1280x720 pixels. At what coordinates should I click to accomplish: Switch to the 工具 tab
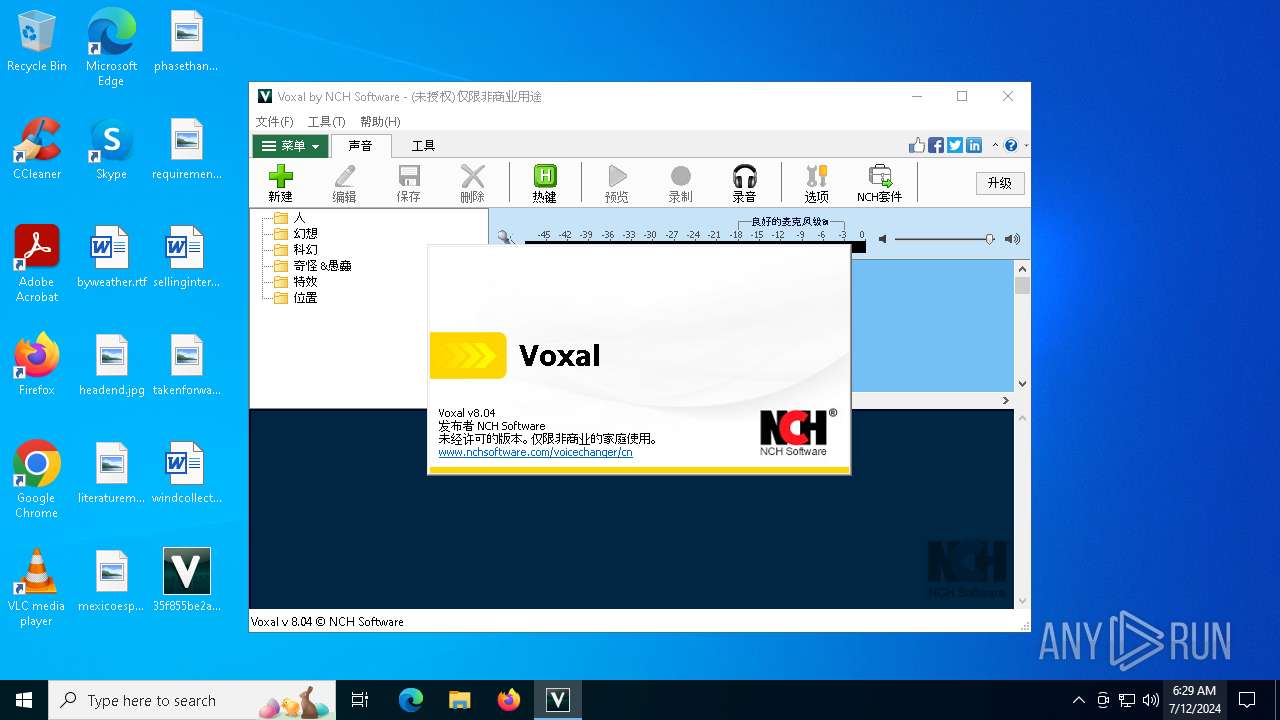coord(424,146)
